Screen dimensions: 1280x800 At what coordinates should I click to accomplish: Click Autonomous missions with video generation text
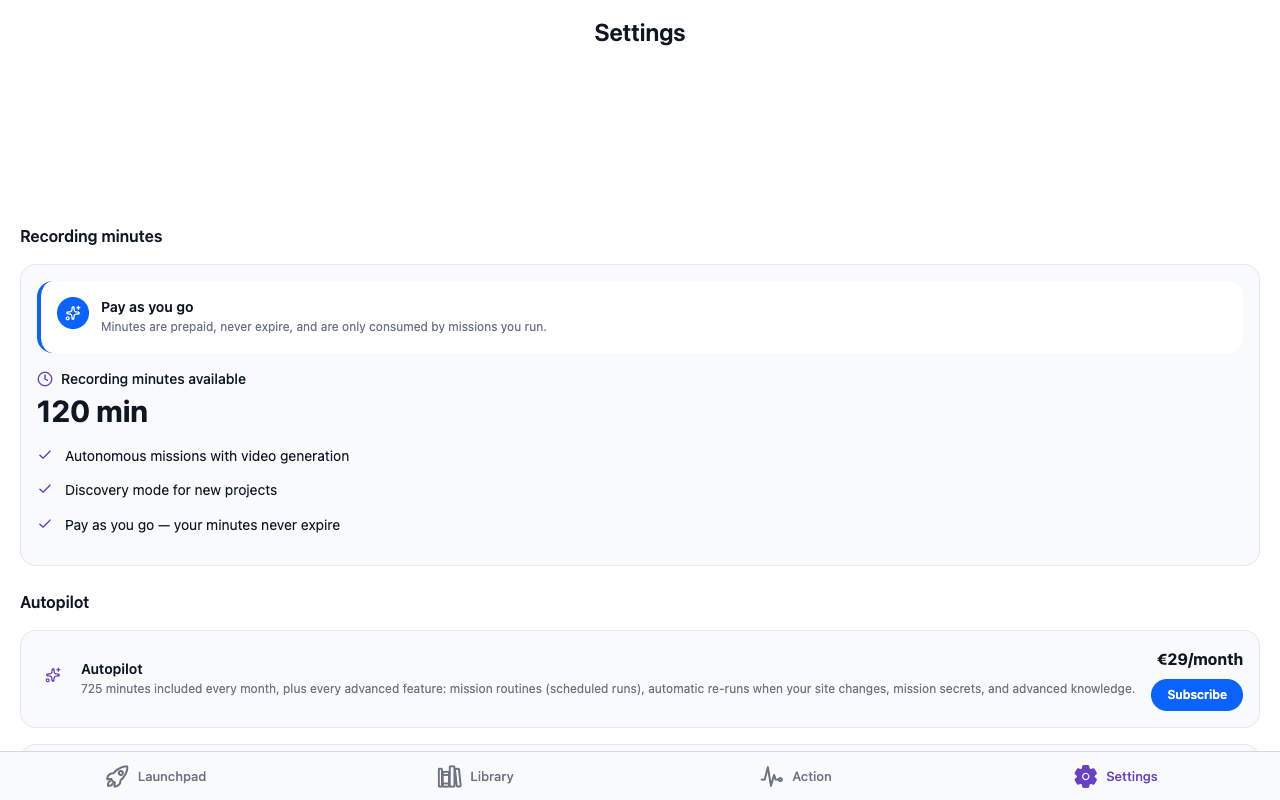point(207,456)
